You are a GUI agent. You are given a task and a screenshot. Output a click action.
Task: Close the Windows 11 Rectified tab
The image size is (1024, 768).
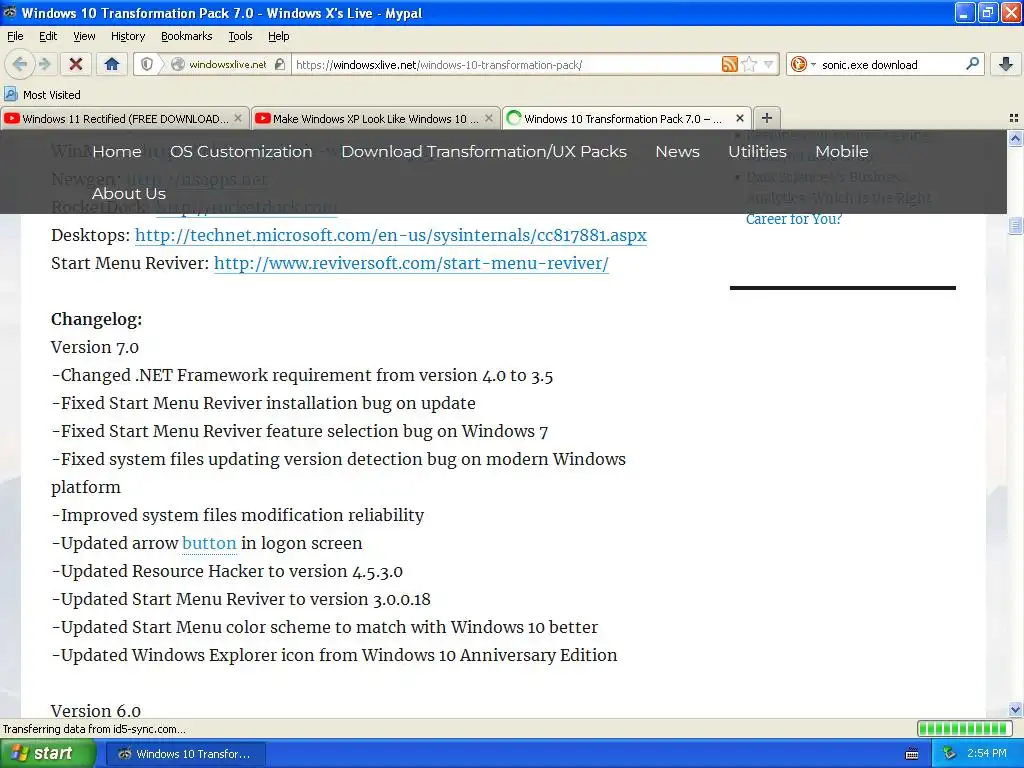click(238, 118)
